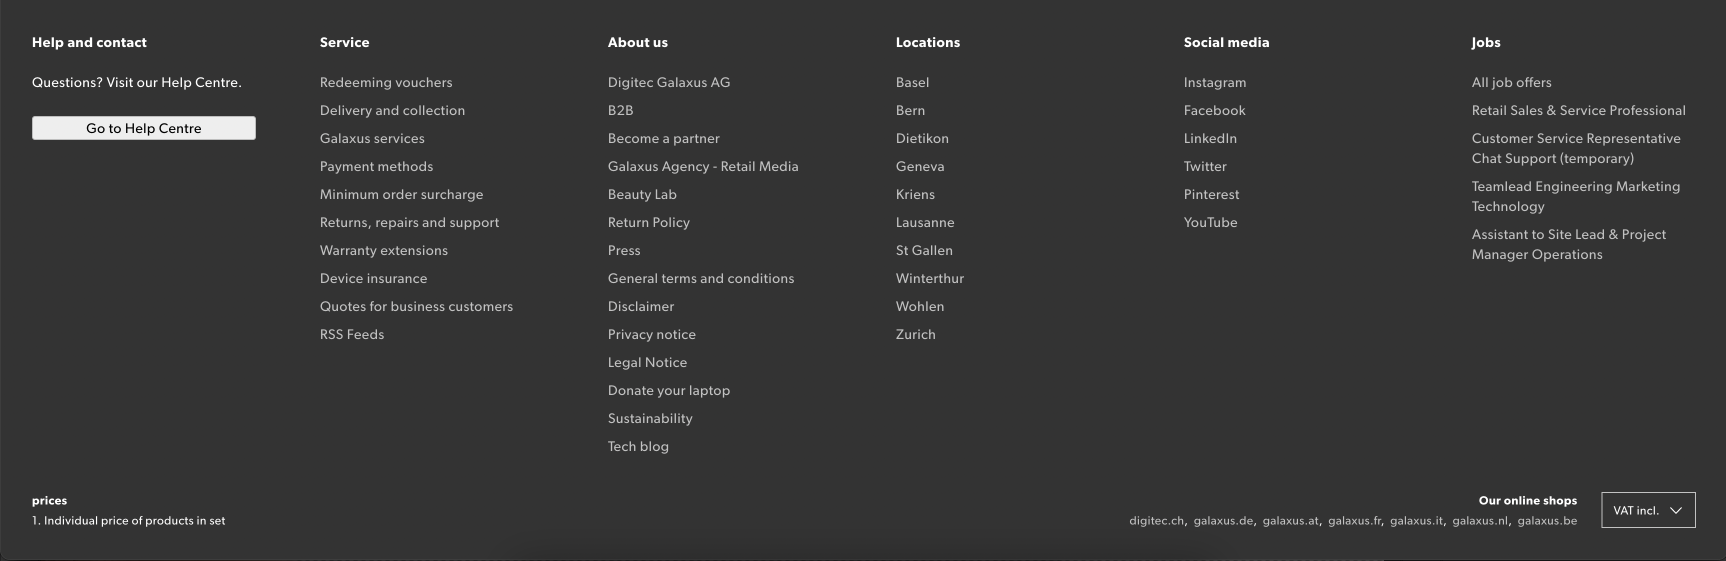
Task: Open Digitec Galaxus AG page
Action: (669, 82)
